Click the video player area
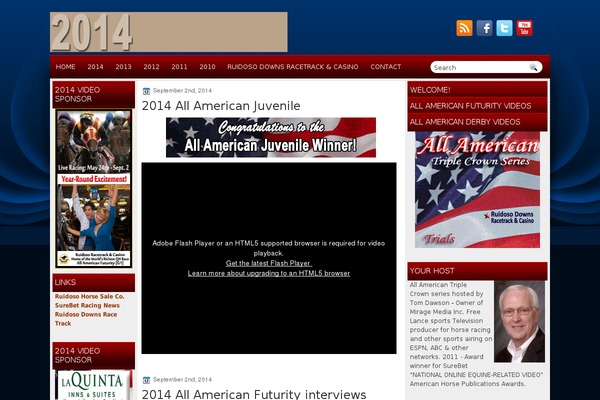The width and height of the screenshot is (600, 400). [269, 258]
